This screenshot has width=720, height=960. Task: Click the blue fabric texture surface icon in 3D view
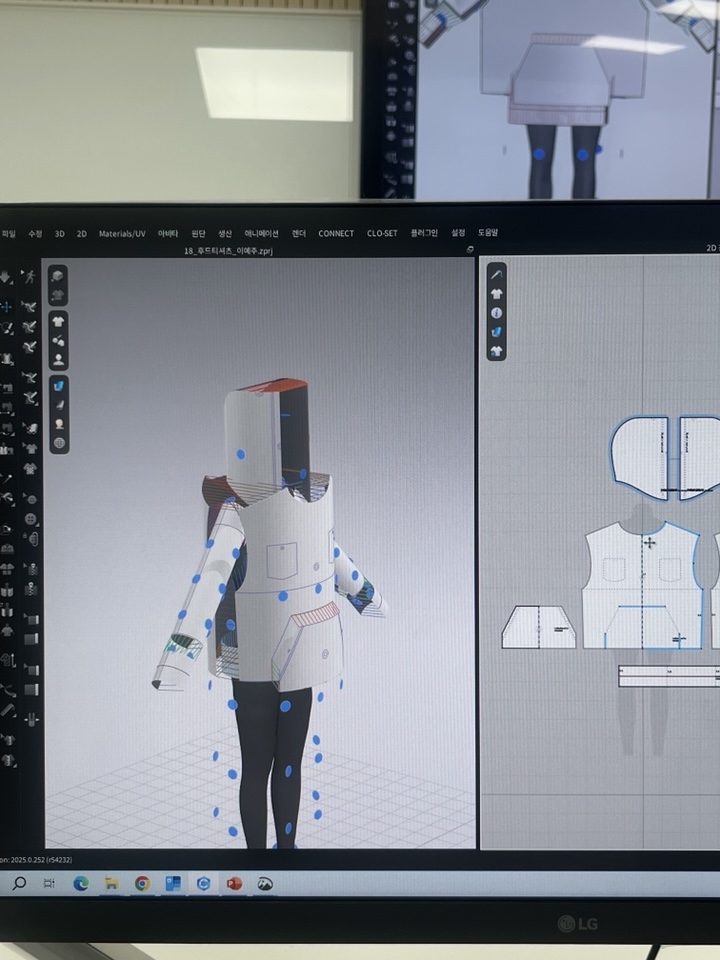[x=59, y=385]
